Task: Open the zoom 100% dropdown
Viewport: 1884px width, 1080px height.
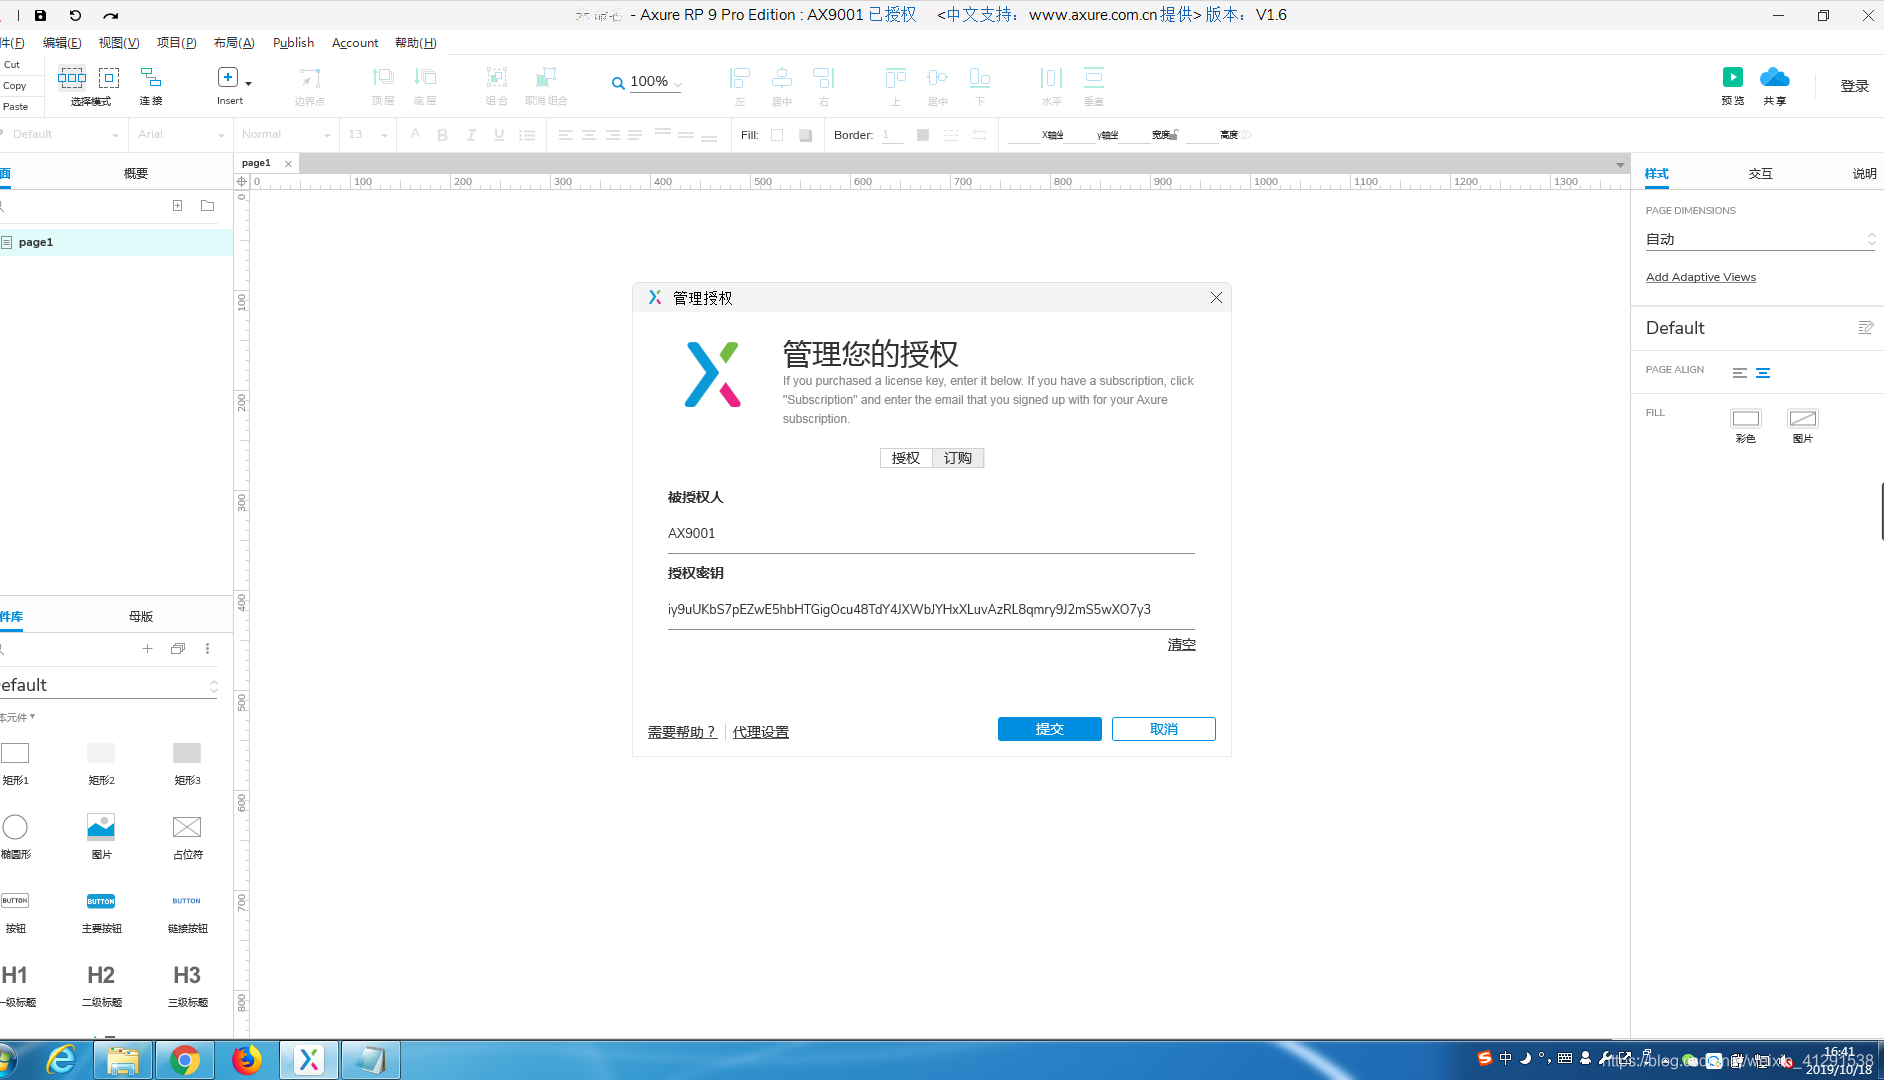Action: pos(655,82)
